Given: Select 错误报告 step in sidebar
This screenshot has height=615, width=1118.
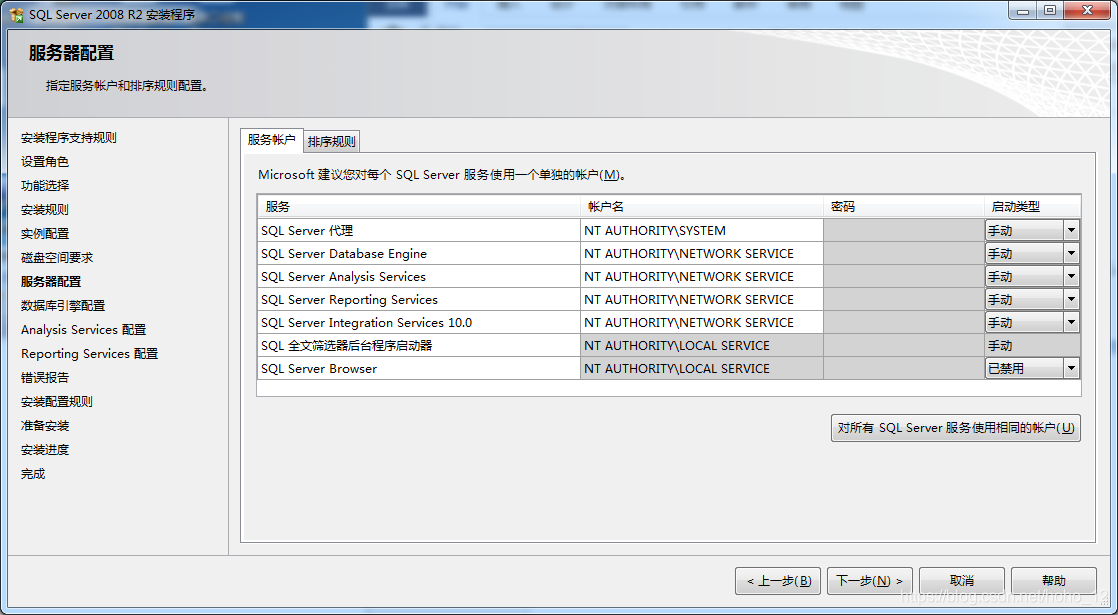Looking at the screenshot, I should click(45, 378).
